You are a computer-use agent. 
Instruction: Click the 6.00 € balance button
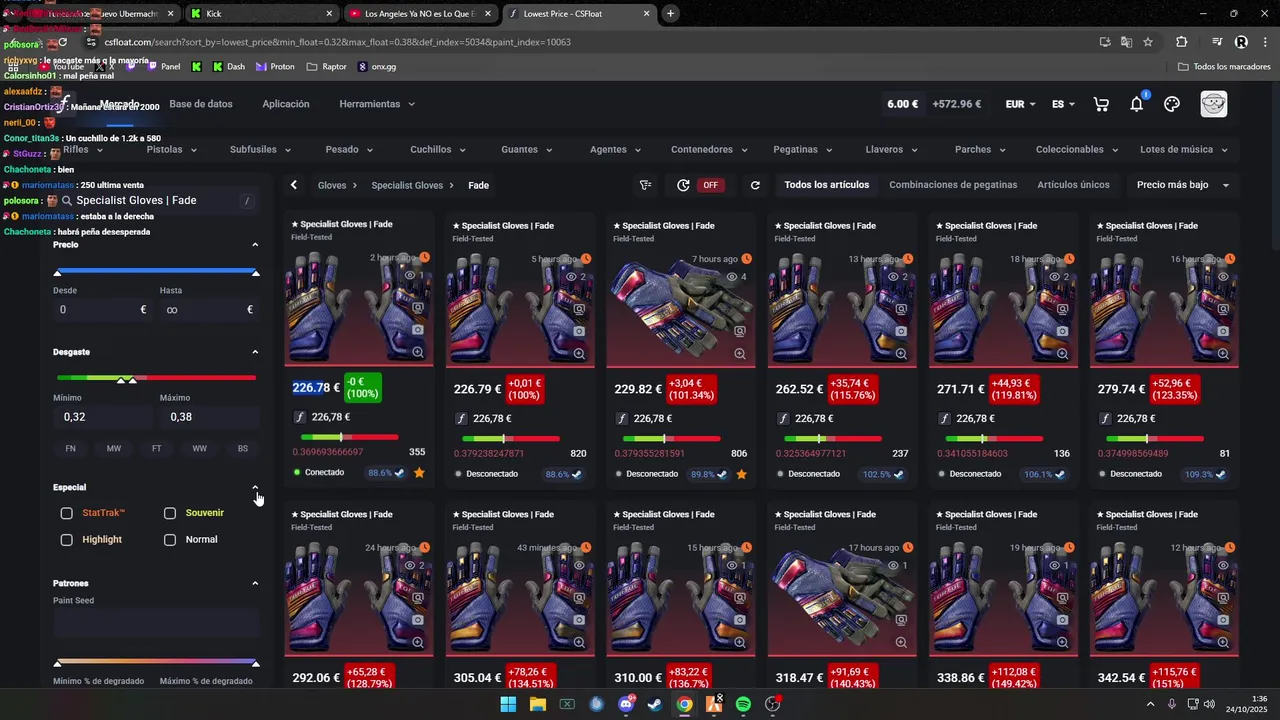click(x=902, y=104)
